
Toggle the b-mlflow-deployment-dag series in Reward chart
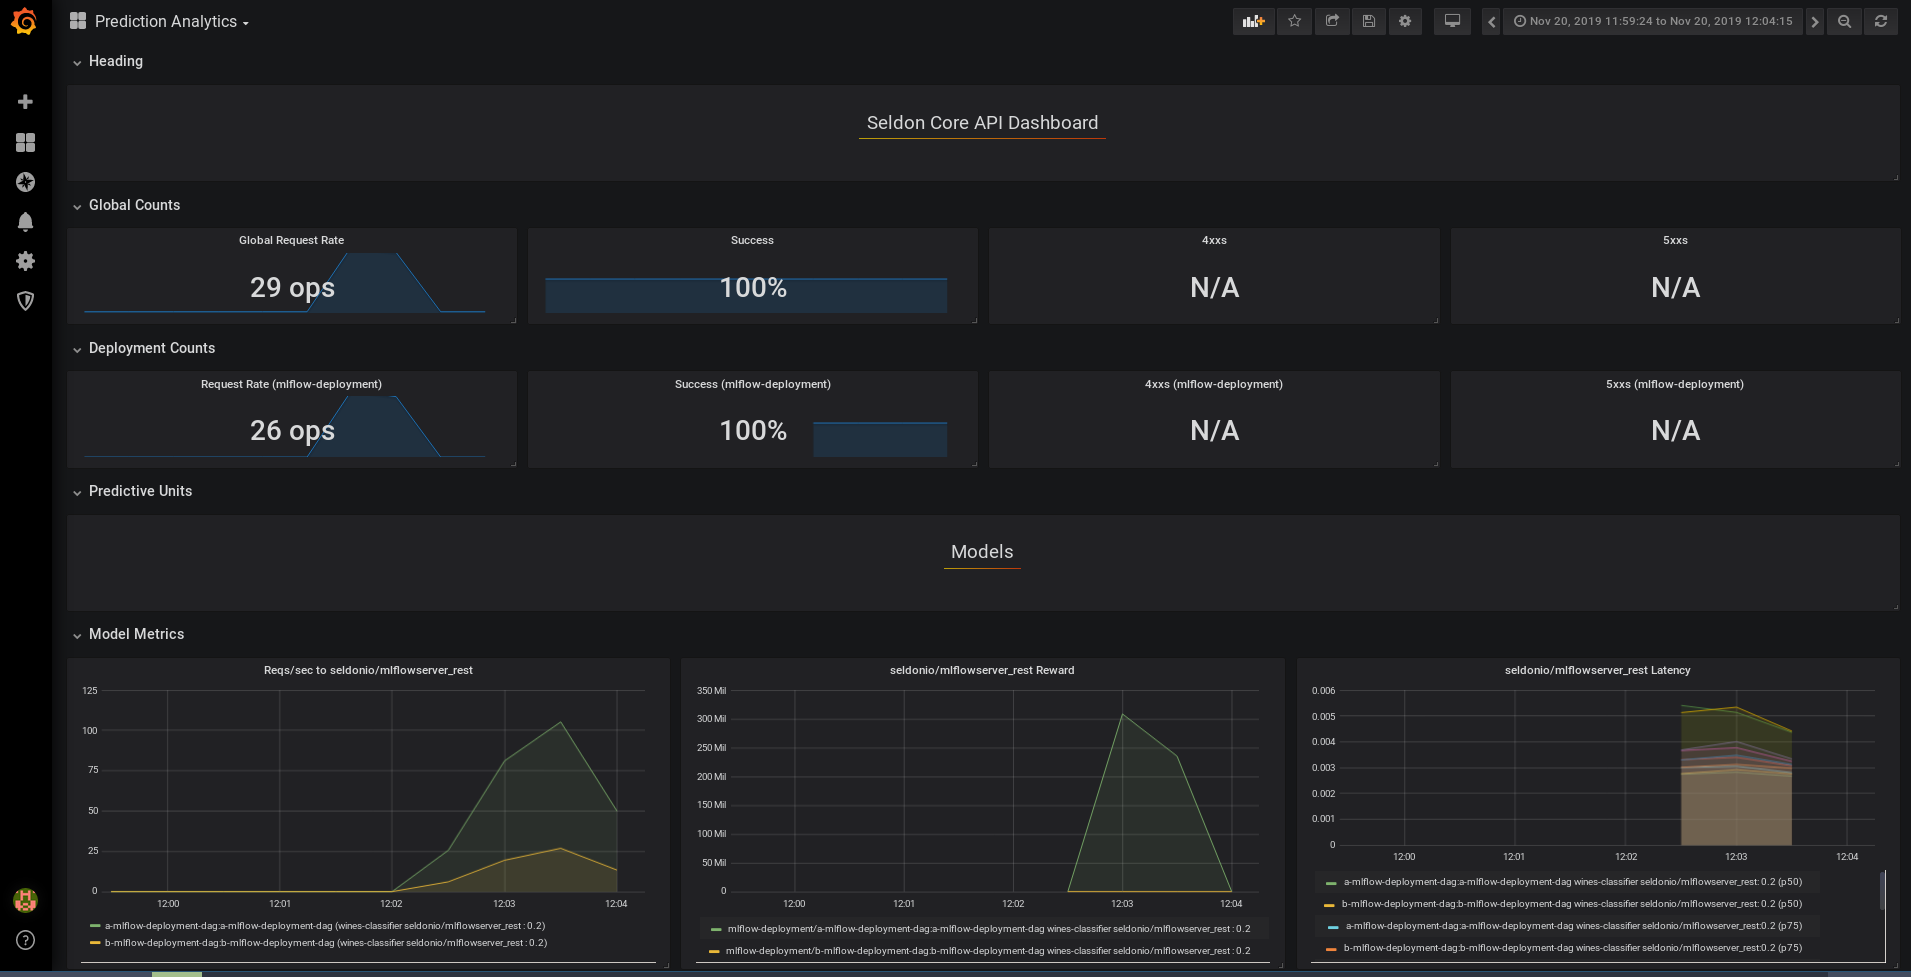point(985,950)
